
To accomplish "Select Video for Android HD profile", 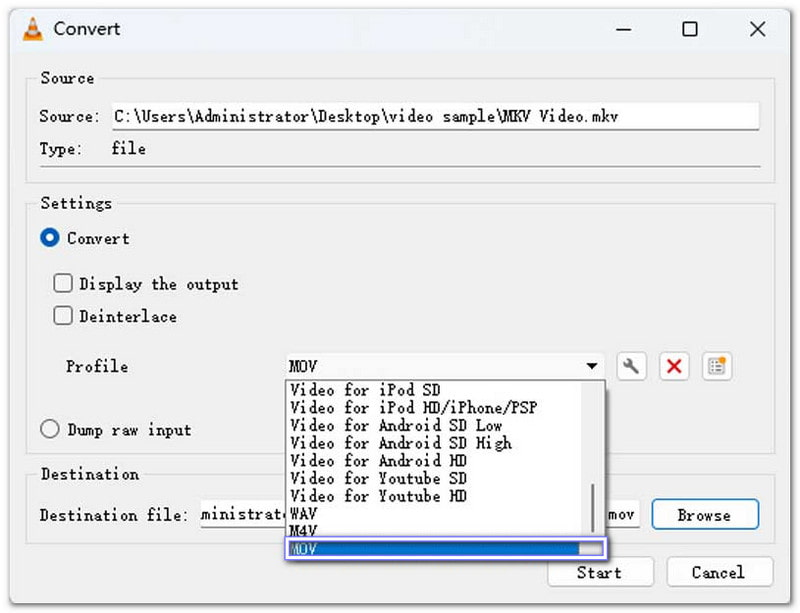I will click(x=434, y=461).
